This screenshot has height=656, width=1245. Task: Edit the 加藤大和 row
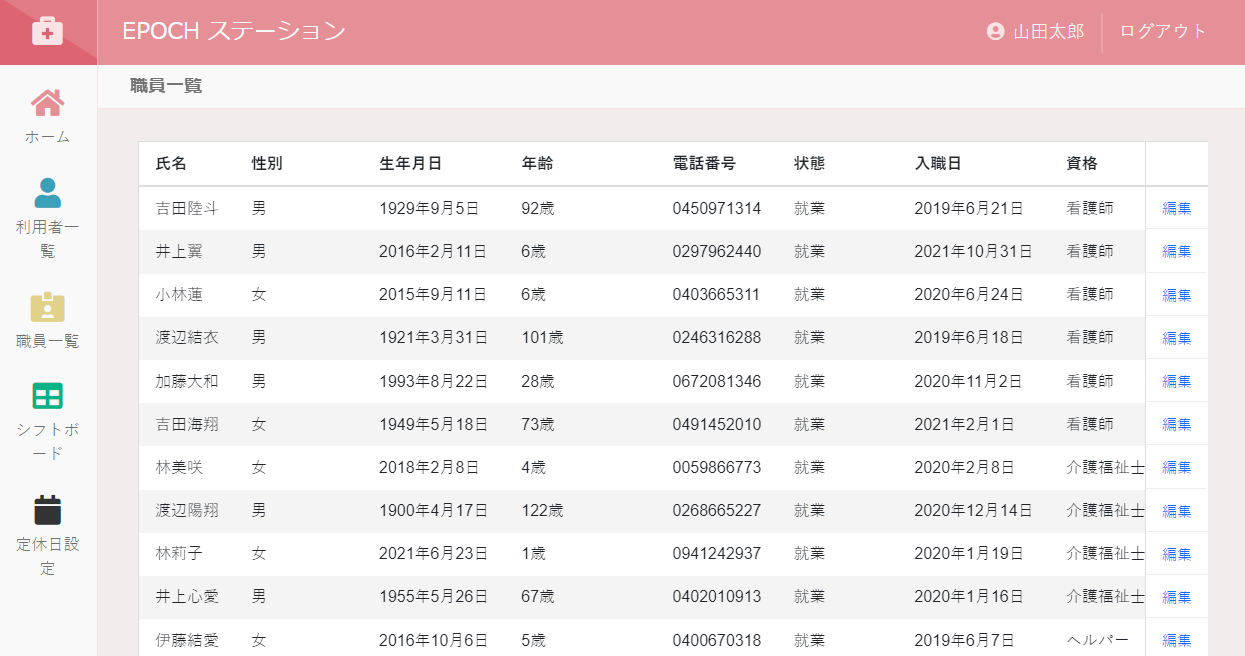[1176, 381]
